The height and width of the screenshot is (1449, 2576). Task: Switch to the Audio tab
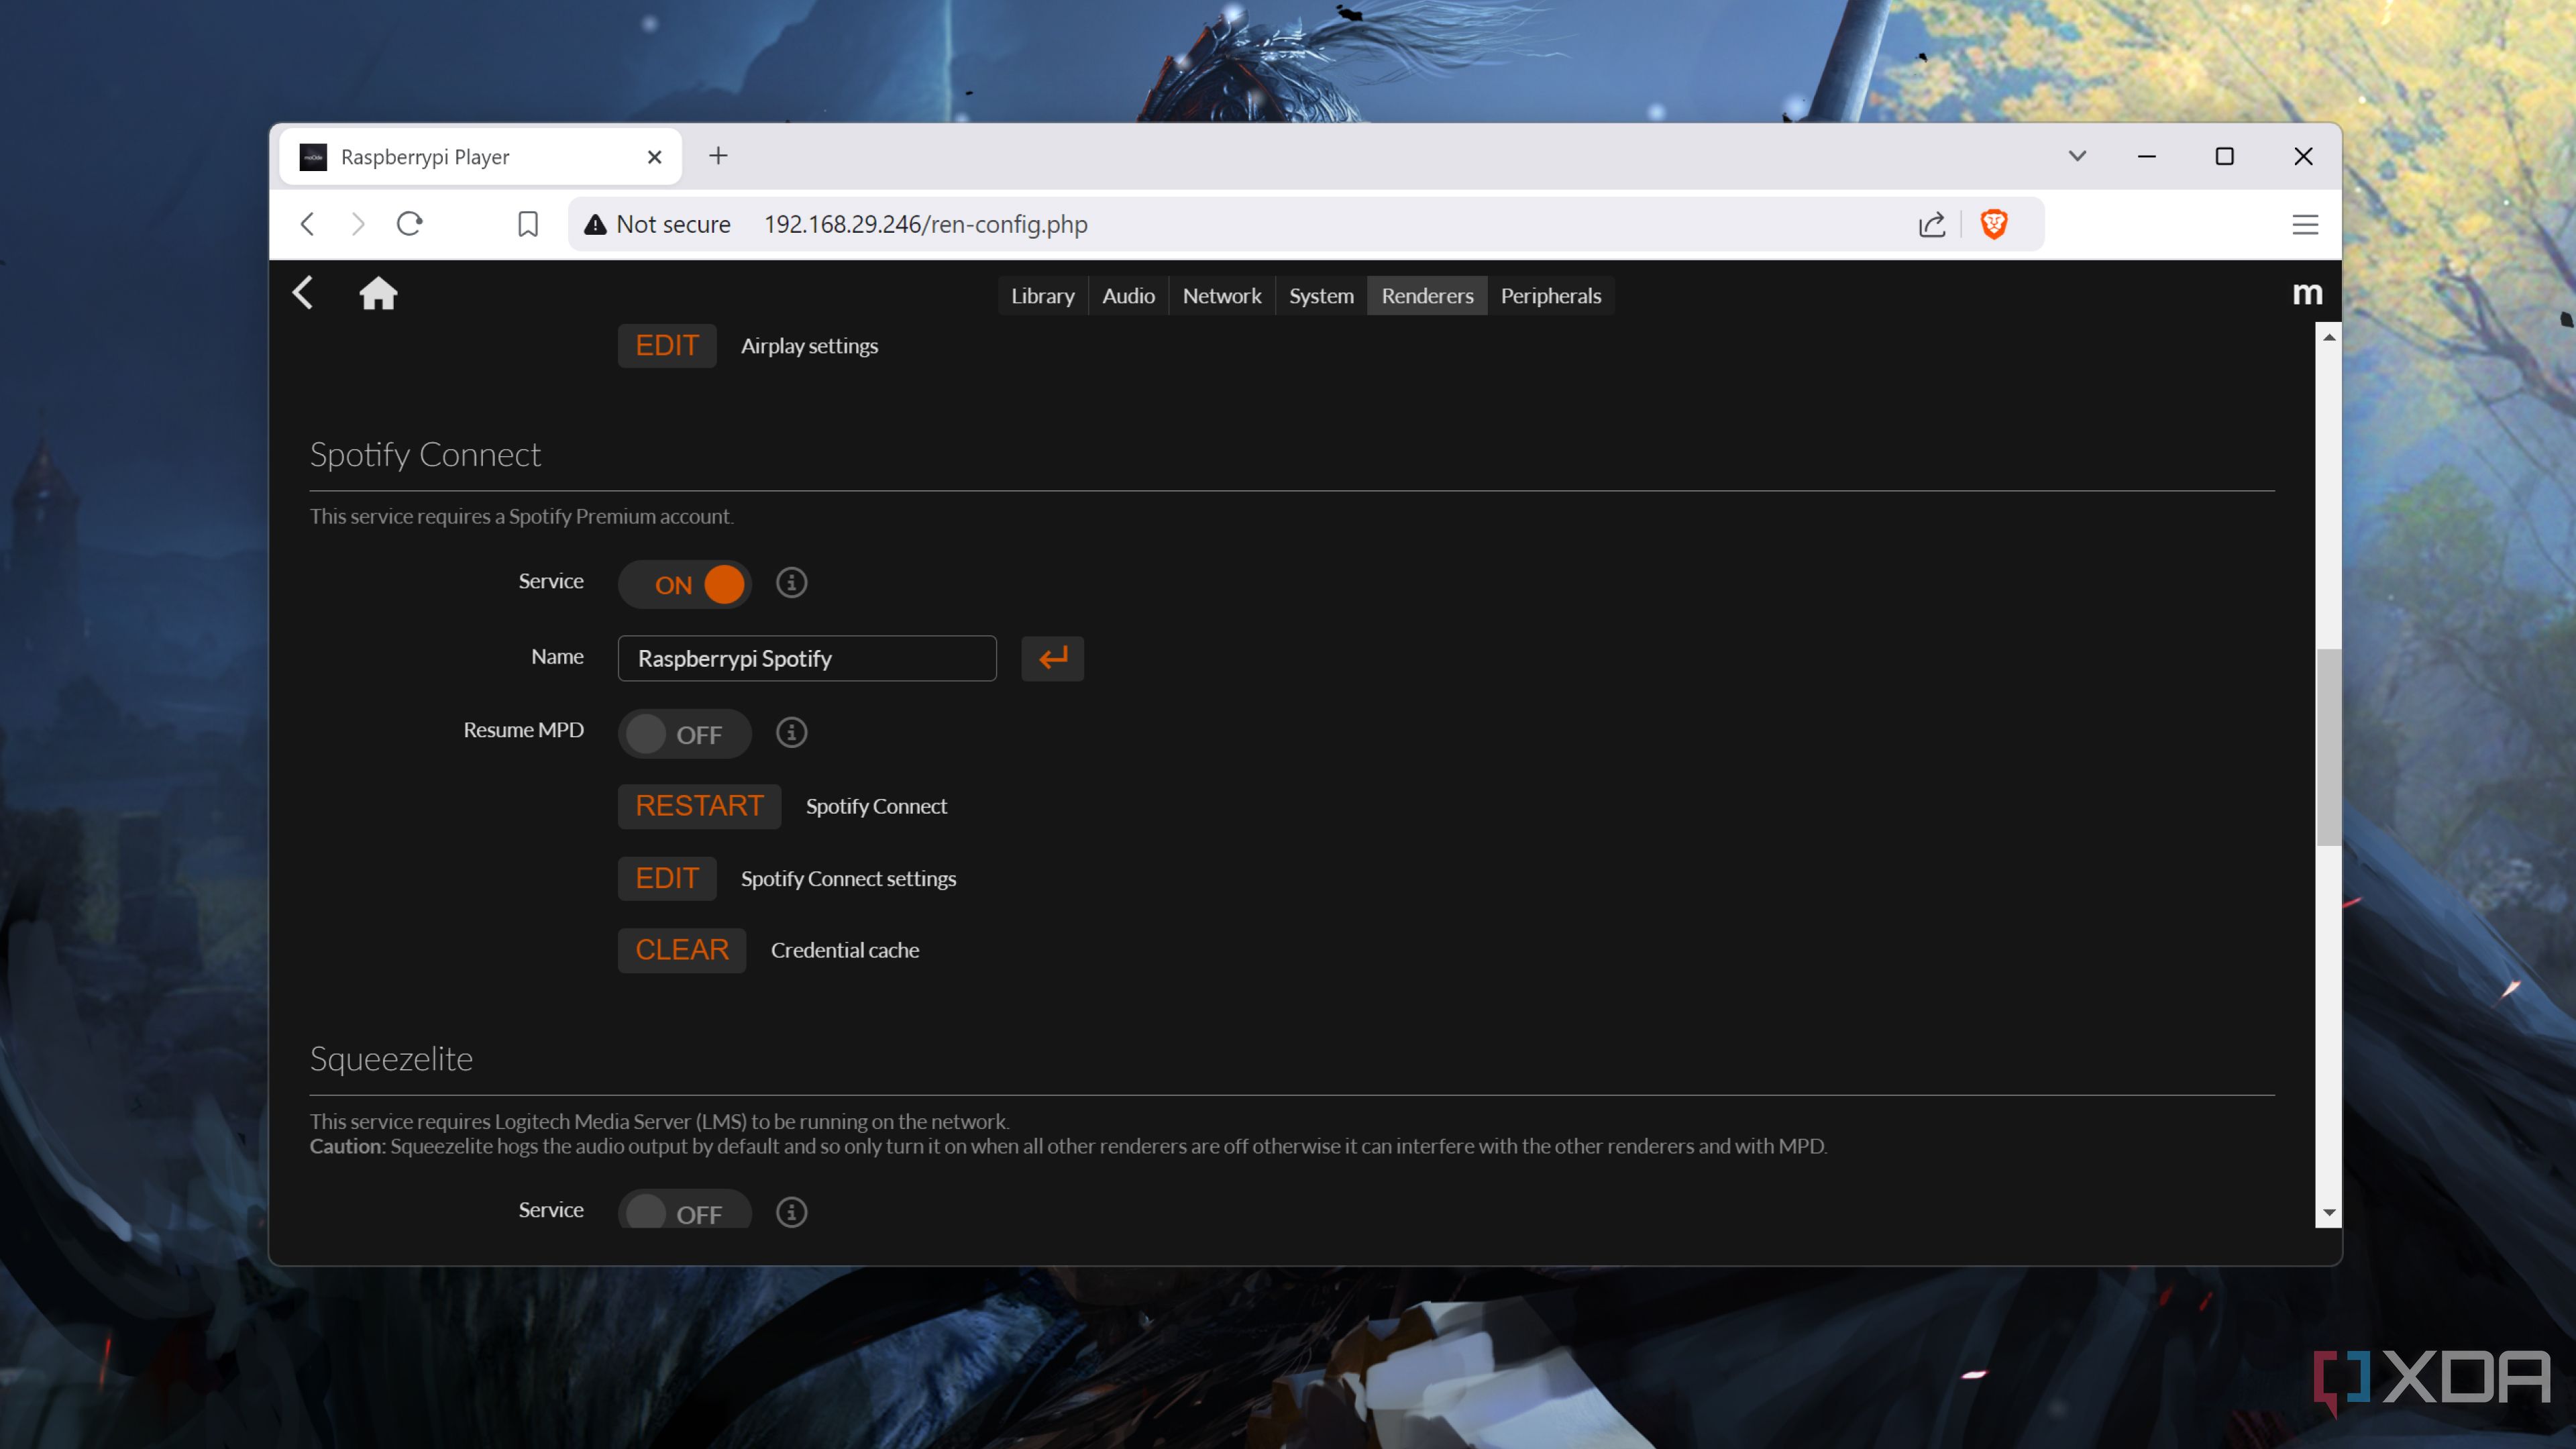(x=1128, y=296)
